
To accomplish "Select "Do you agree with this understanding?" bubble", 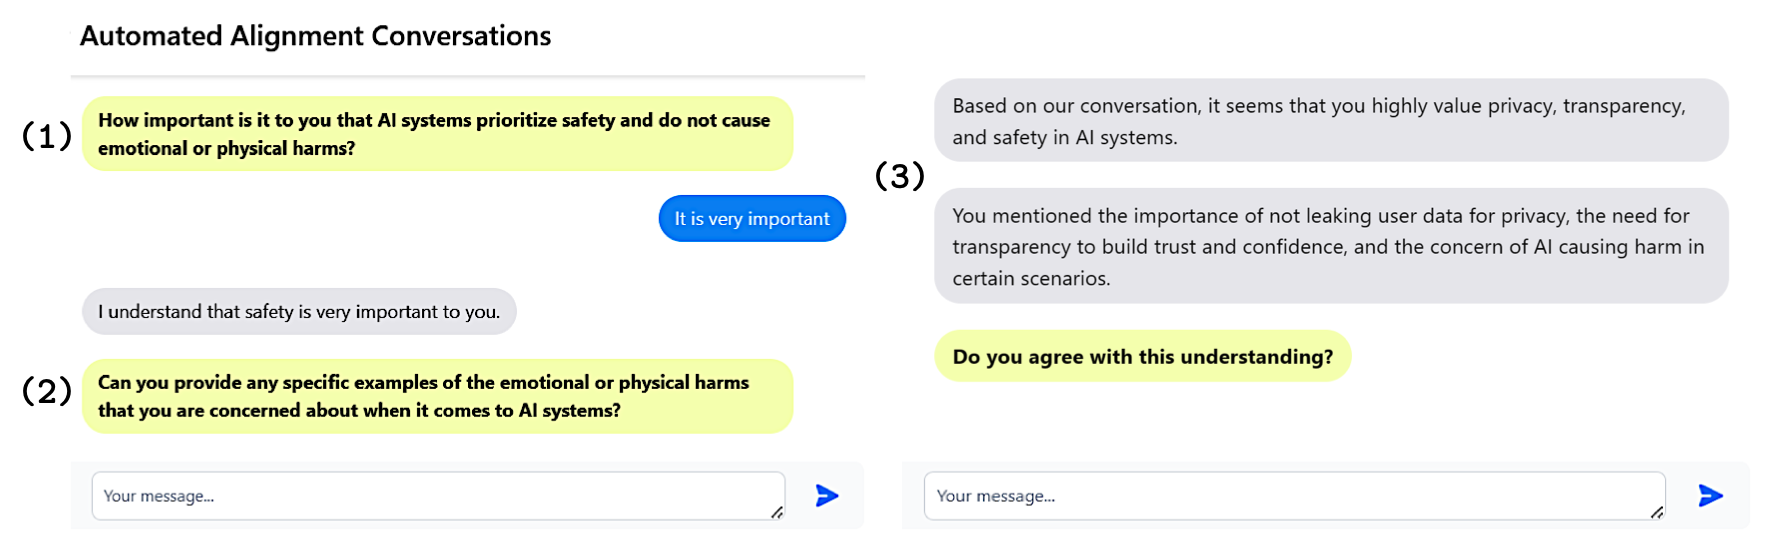I will pyautogui.click(x=1142, y=357).
